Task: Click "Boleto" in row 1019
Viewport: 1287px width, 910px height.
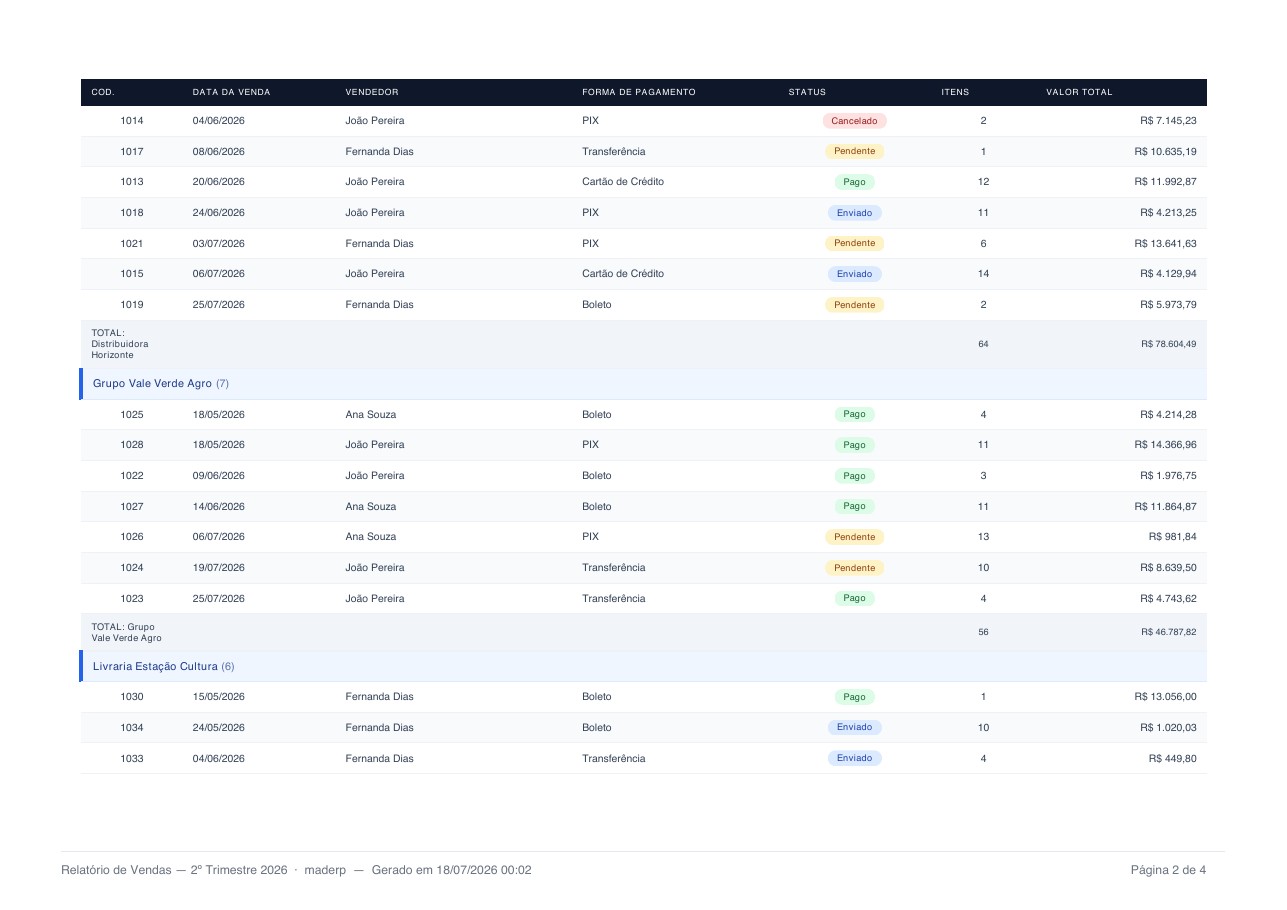Action: (597, 305)
